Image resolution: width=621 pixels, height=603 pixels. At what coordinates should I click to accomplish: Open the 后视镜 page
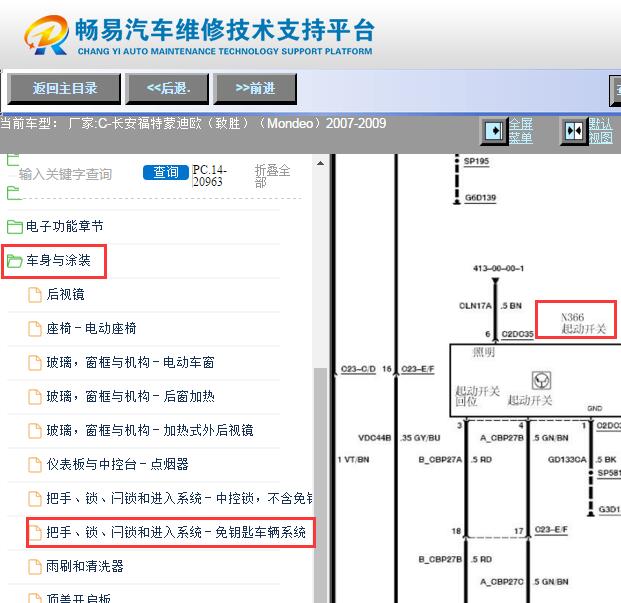65,294
